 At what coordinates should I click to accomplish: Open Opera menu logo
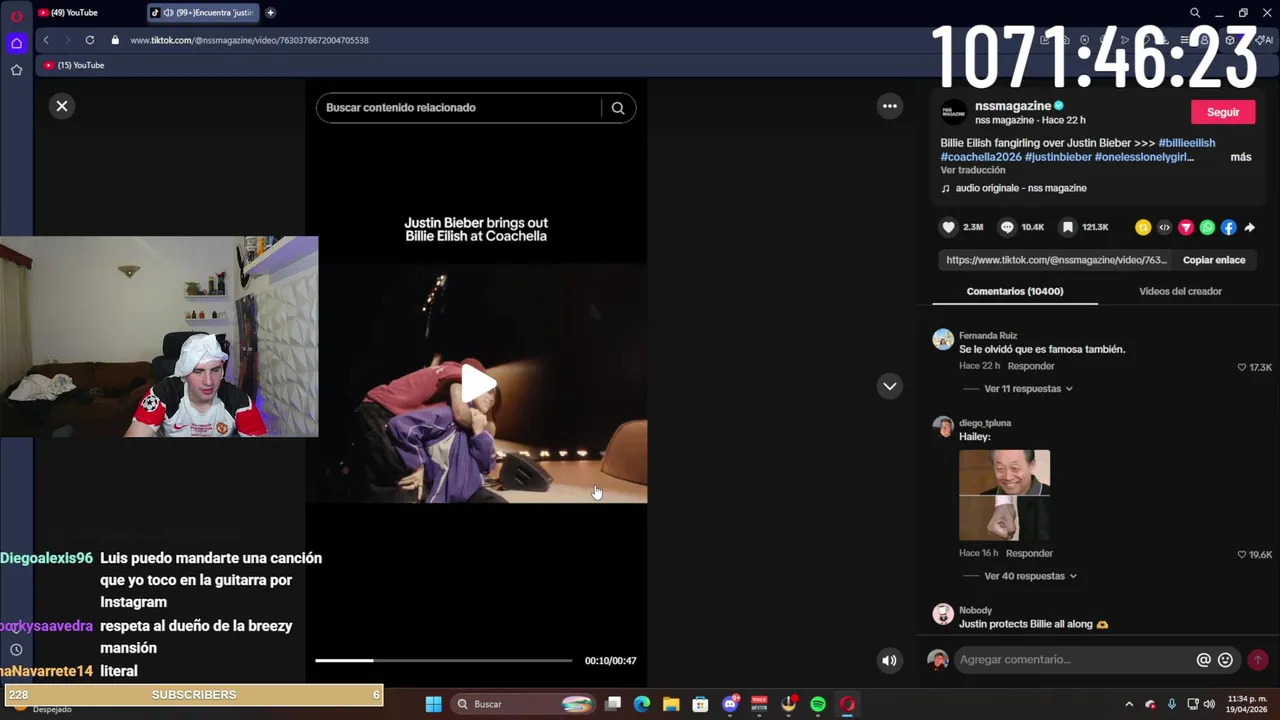tap(16, 15)
